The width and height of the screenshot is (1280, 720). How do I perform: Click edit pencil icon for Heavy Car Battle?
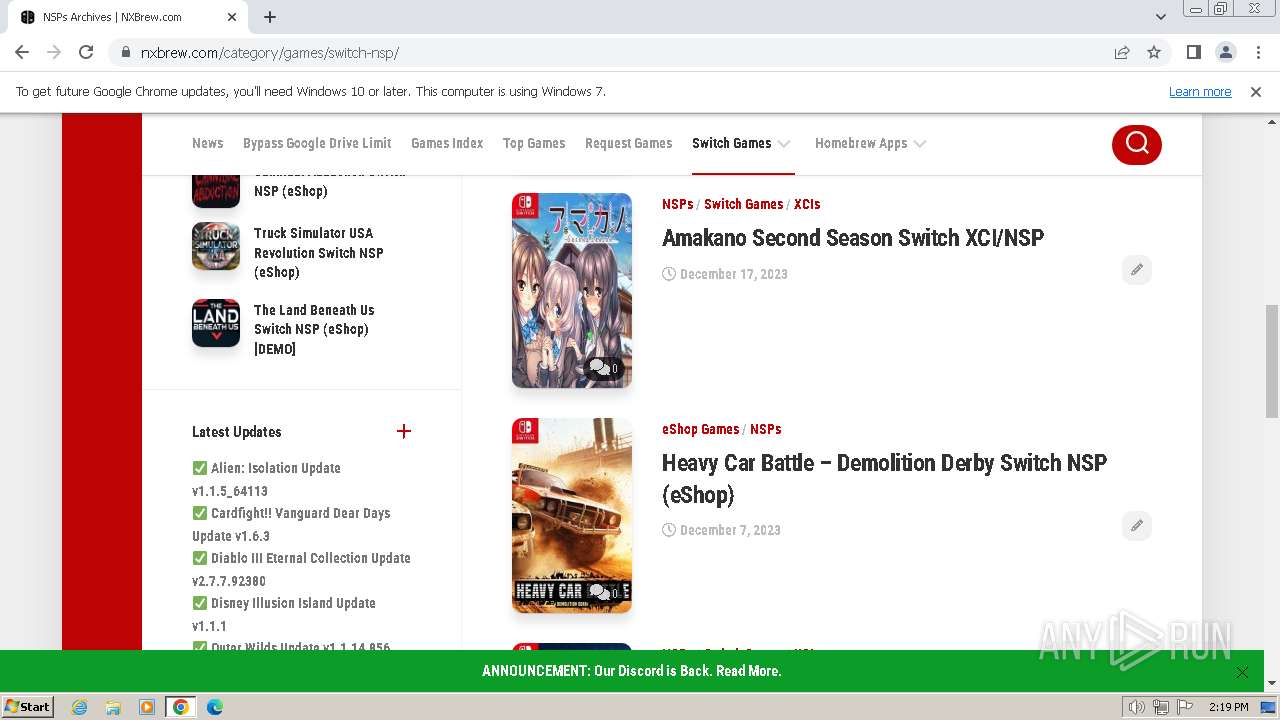pos(1137,526)
